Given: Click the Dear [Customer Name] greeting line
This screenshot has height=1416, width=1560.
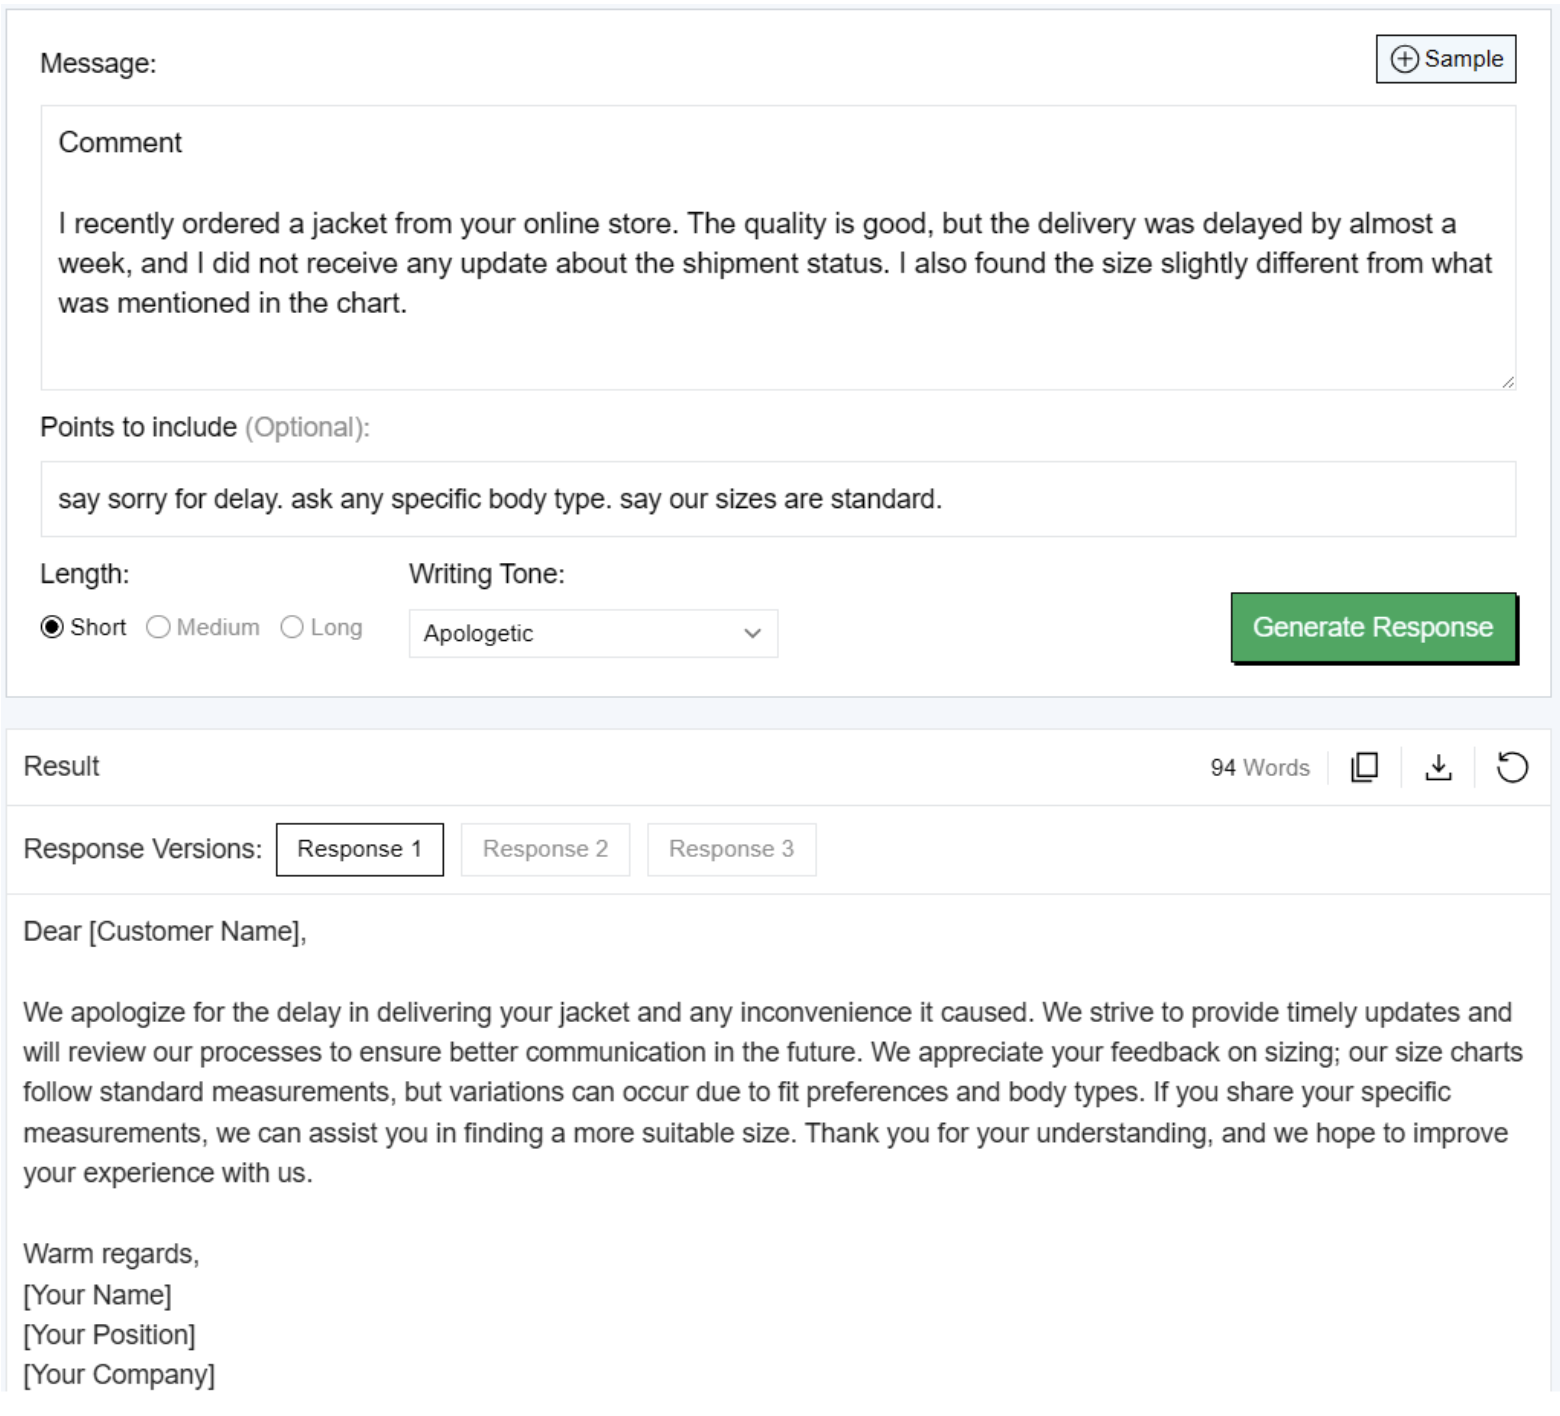Looking at the screenshot, I should [x=165, y=931].
